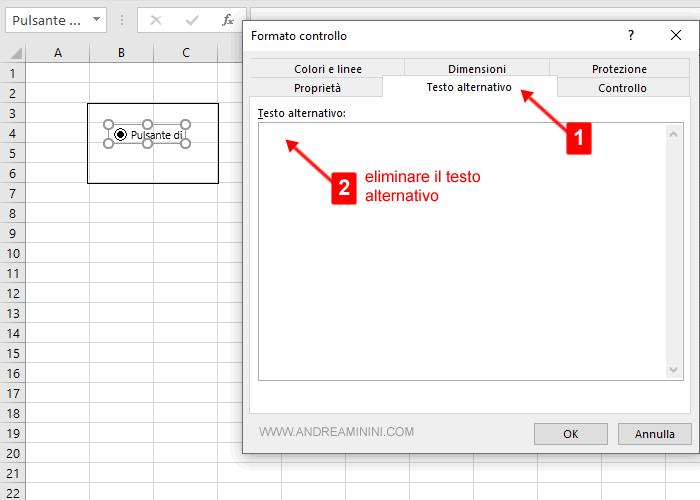The height and width of the screenshot is (500, 700).
Task: Click the text box scroll up arrow
Action: pos(674,134)
